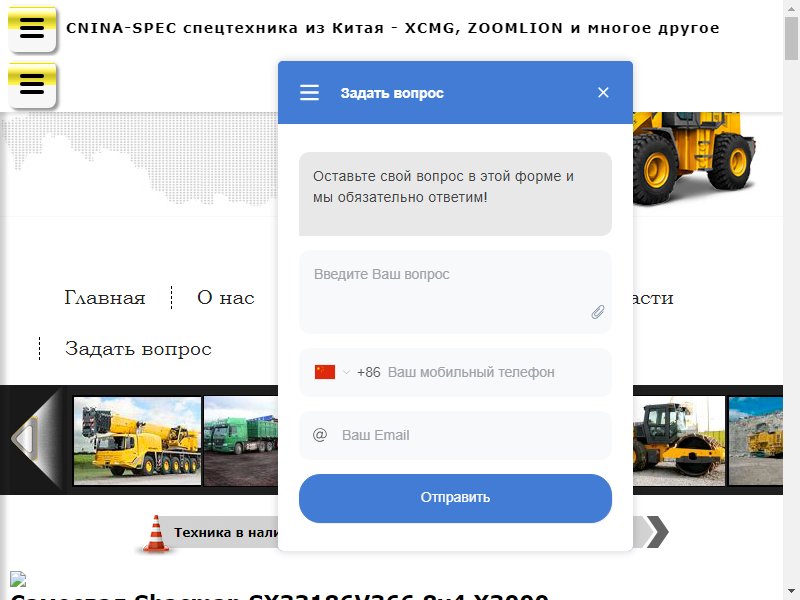800x600 pixels.
Task: Submit the form with Отправить button
Action: [455, 498]
